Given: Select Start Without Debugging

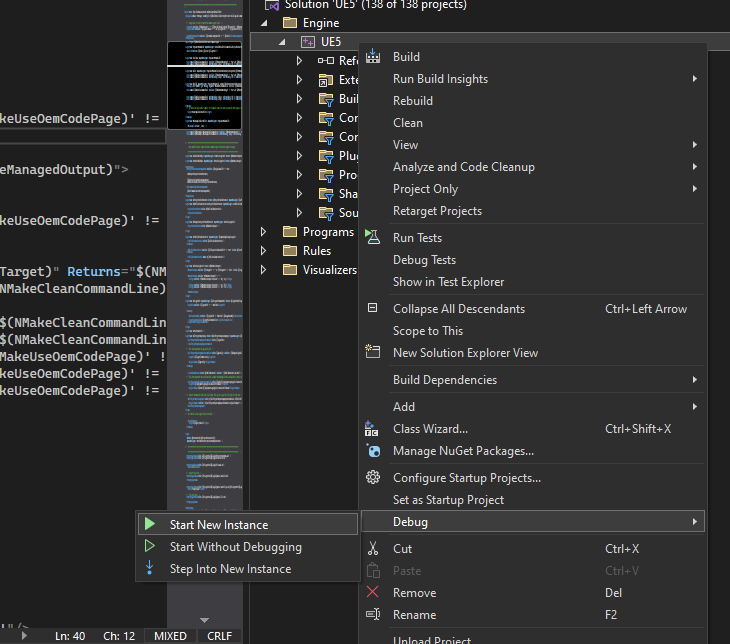Looking at the screenshot, I should 248,547.
